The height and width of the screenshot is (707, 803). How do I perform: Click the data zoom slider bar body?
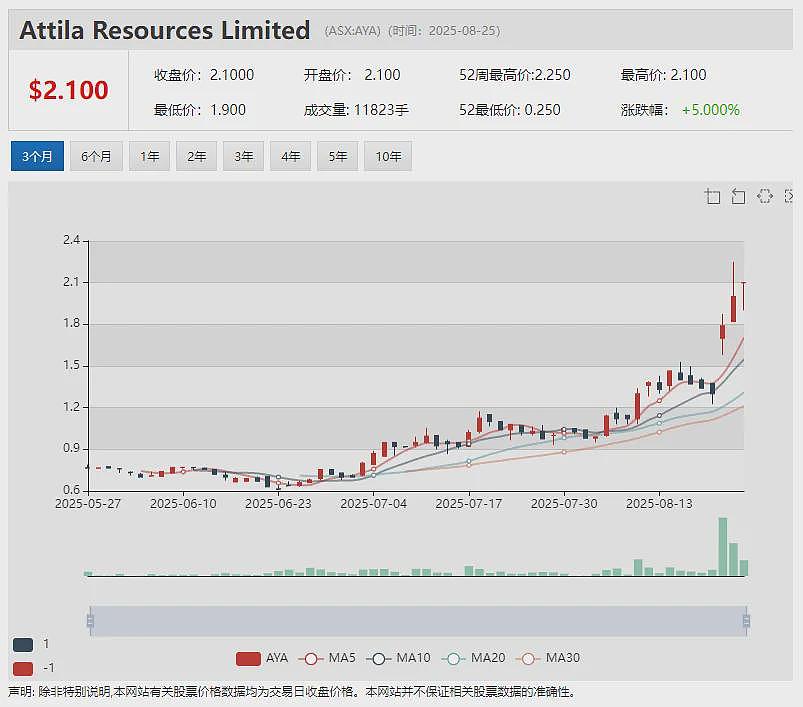click(418, 621)
